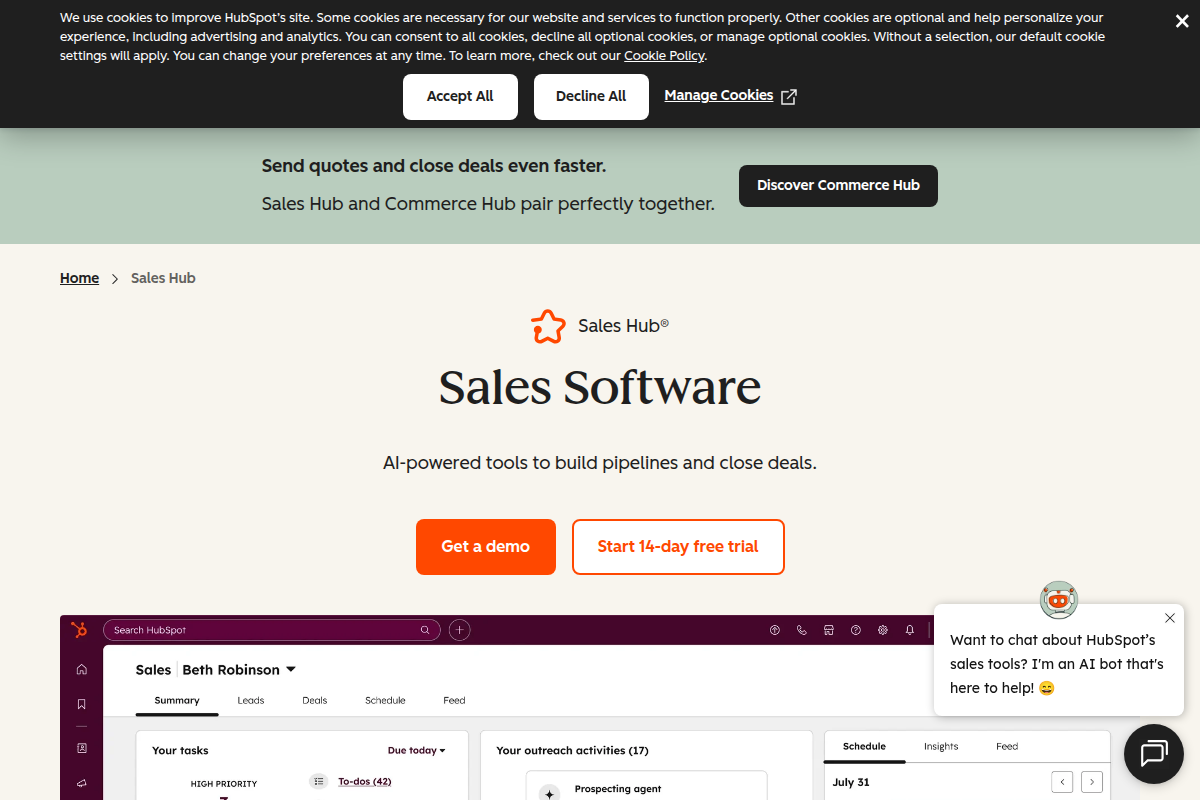1200x800 pixels.
Task: Click the chat bot greeting message
Action: 1057,664
